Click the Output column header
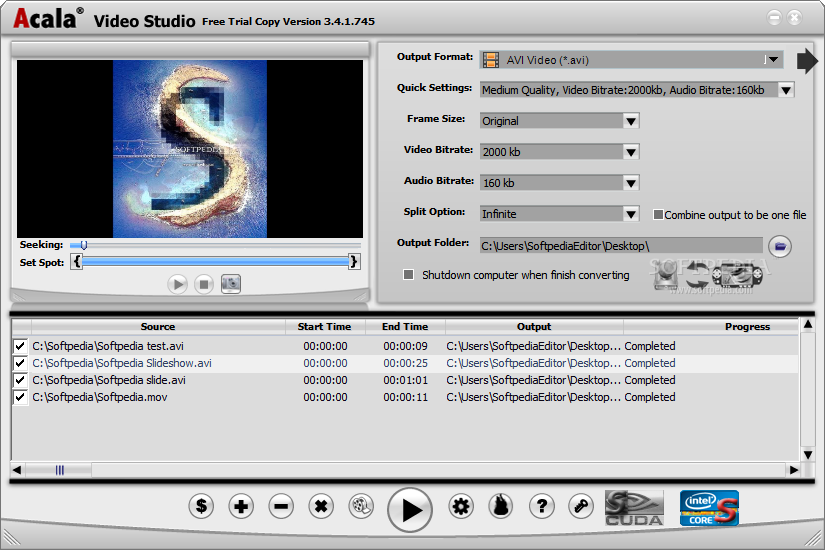The height and width of the screenshot is (550, 825). (534, 327)
